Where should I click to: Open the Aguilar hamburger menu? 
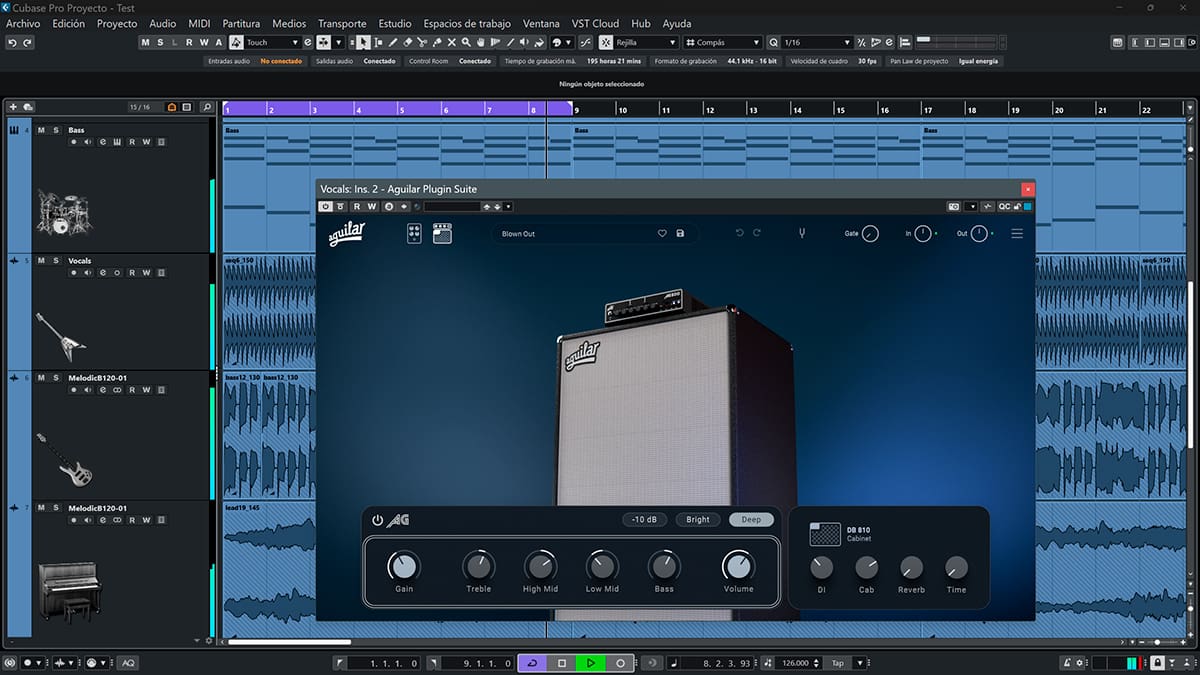pyautogui.click(x=1017, y=233)
